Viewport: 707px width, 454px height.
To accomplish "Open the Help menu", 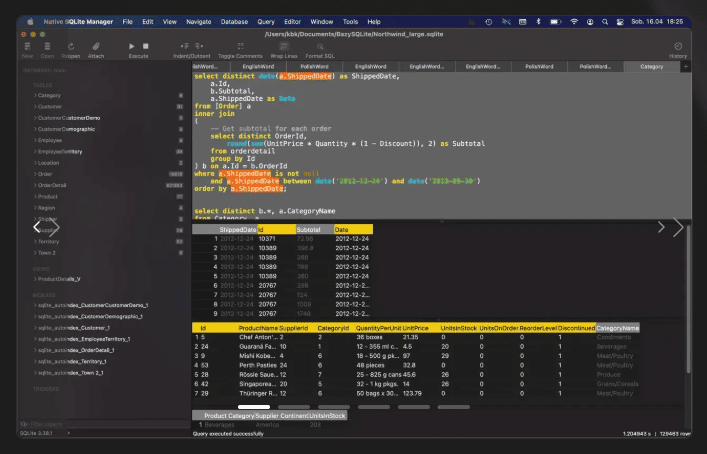I will click(x=374, y=22).
